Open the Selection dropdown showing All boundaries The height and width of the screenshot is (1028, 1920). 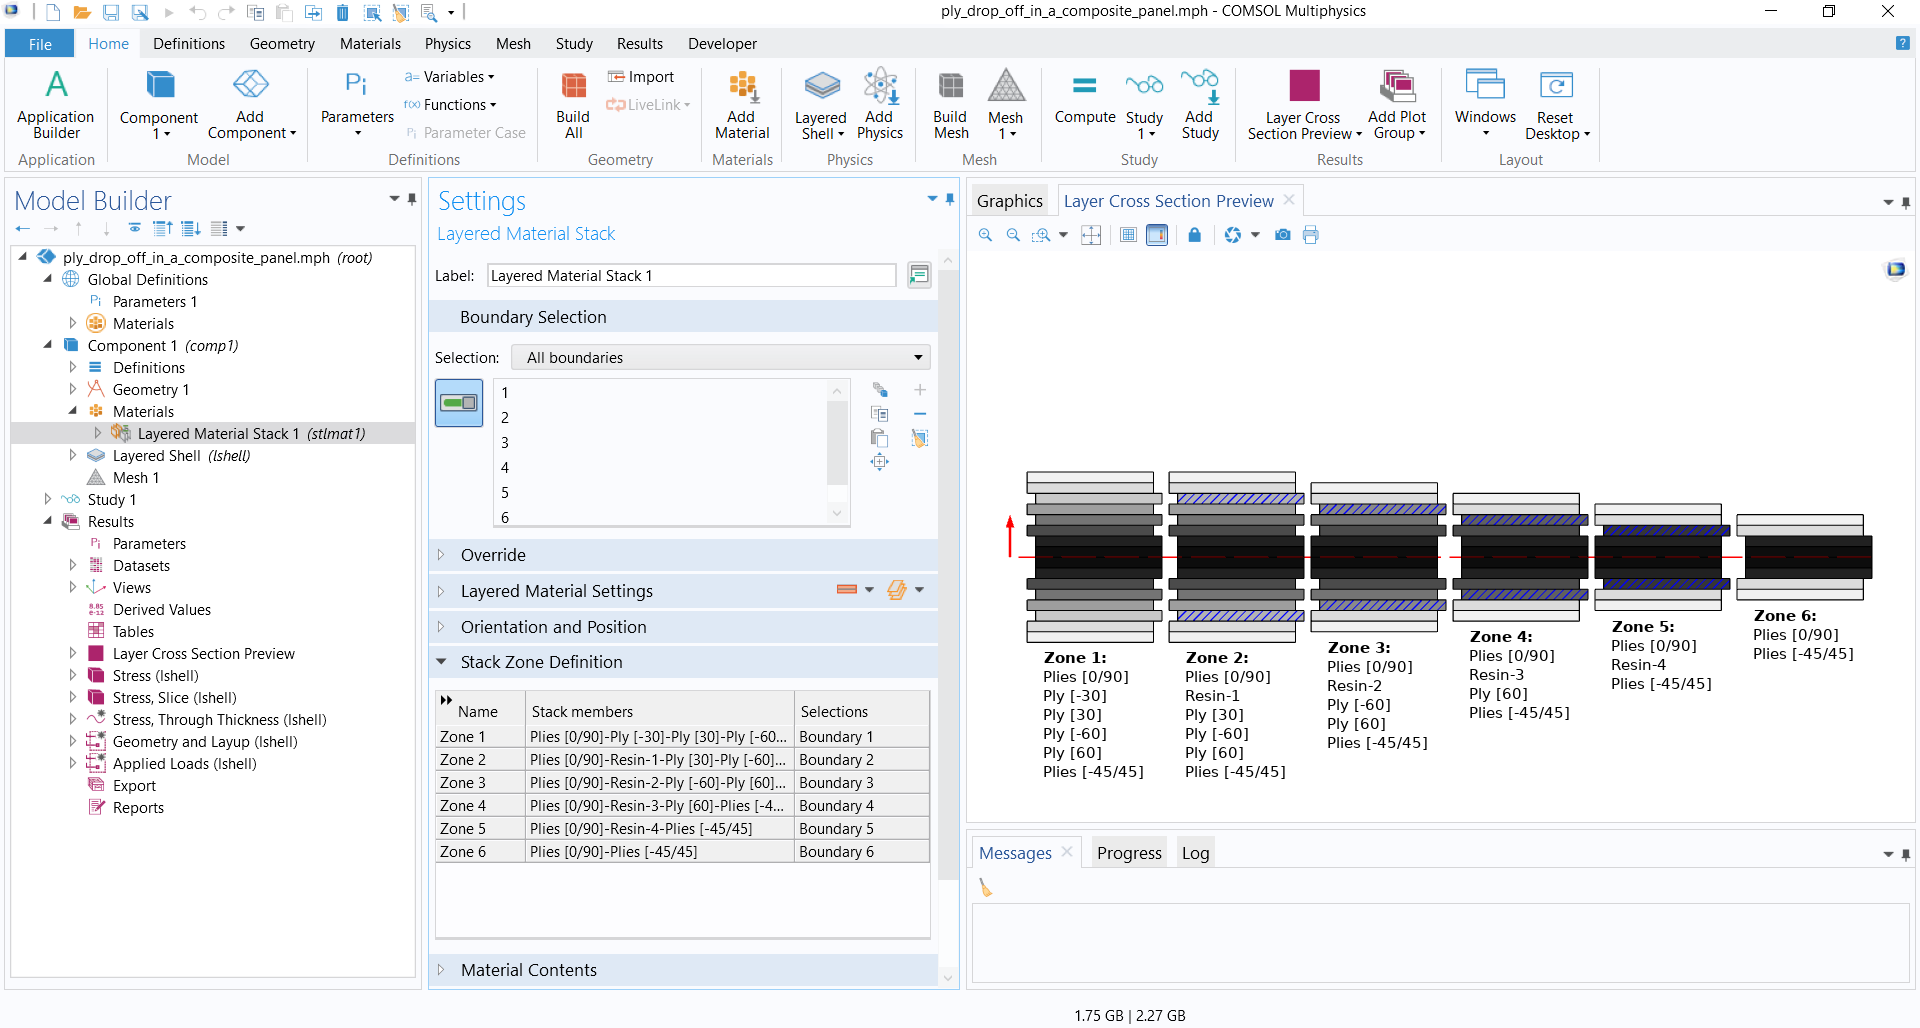720,358
